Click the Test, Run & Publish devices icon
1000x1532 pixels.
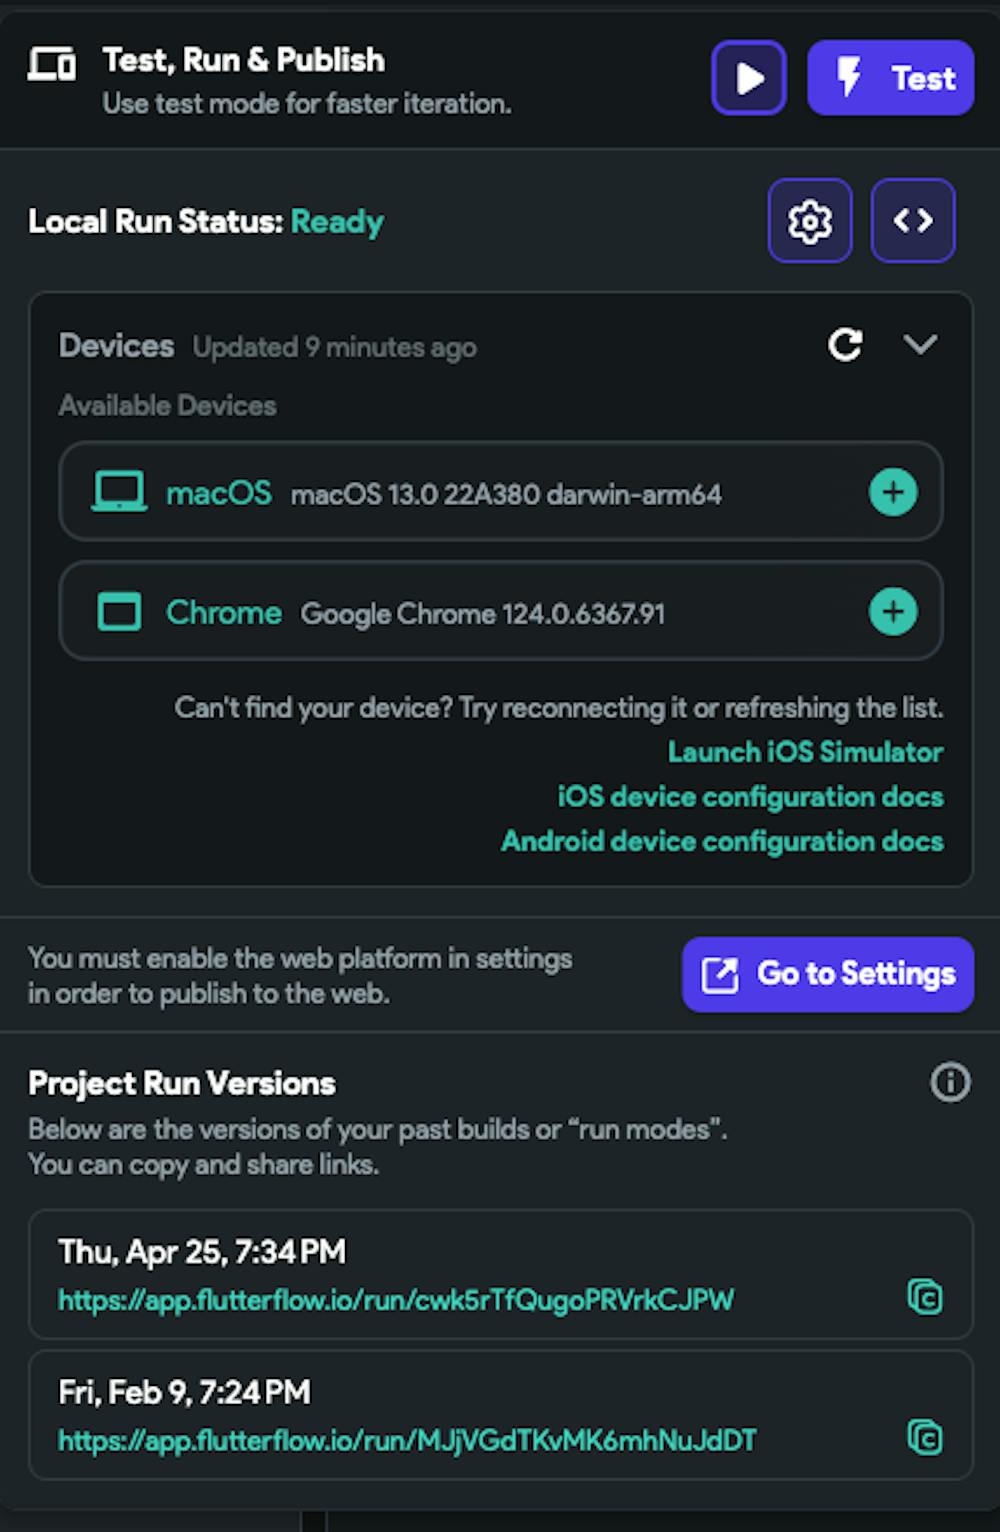(52, 64)
